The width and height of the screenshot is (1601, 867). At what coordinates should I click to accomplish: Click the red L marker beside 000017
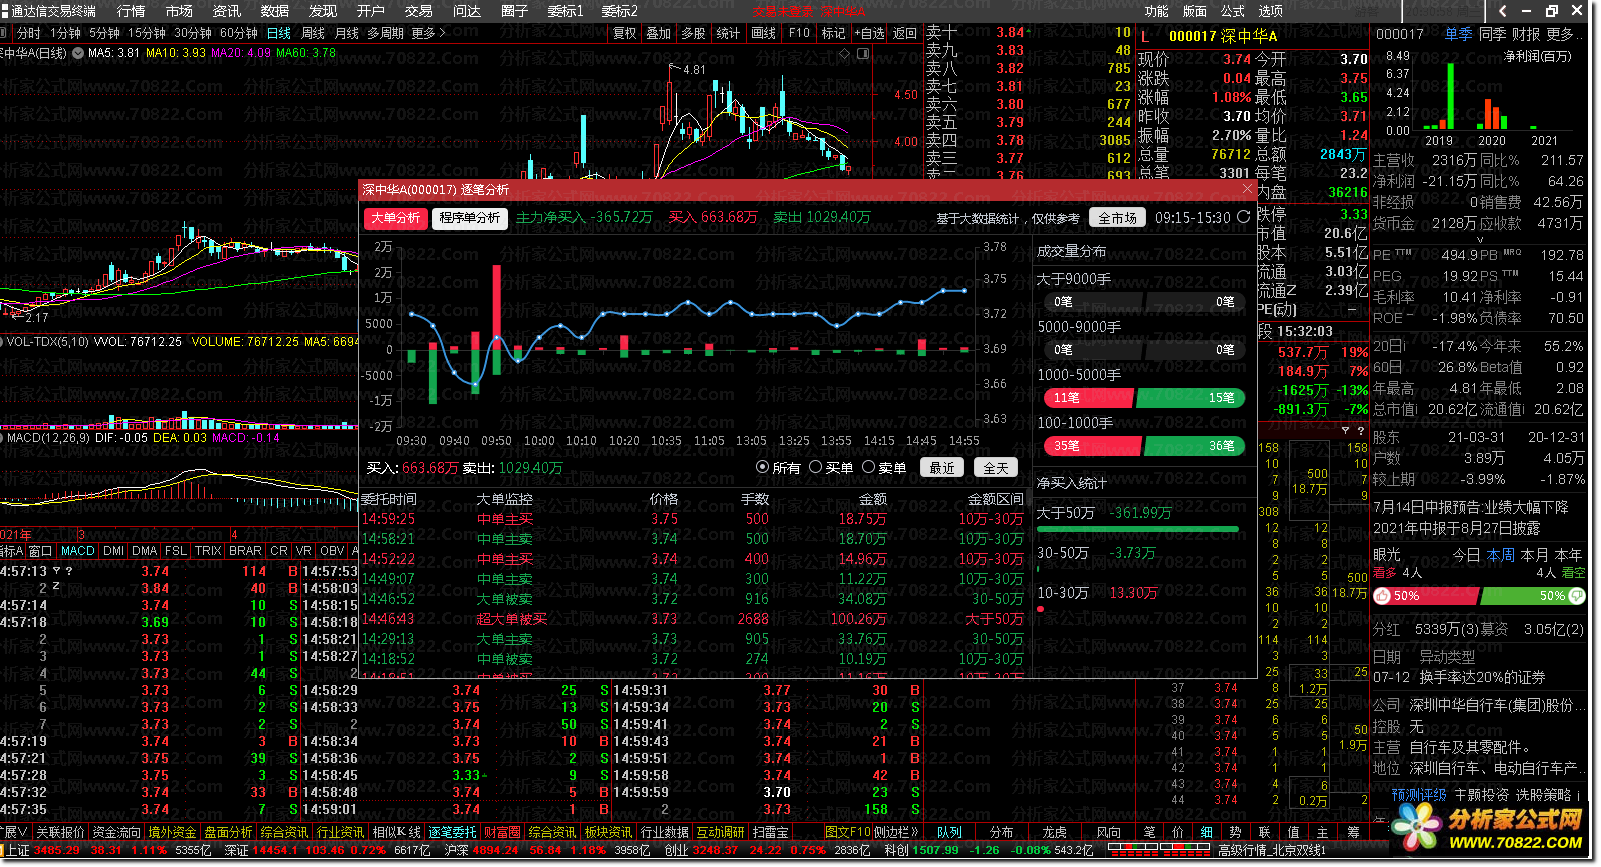tap(1145, 36)
